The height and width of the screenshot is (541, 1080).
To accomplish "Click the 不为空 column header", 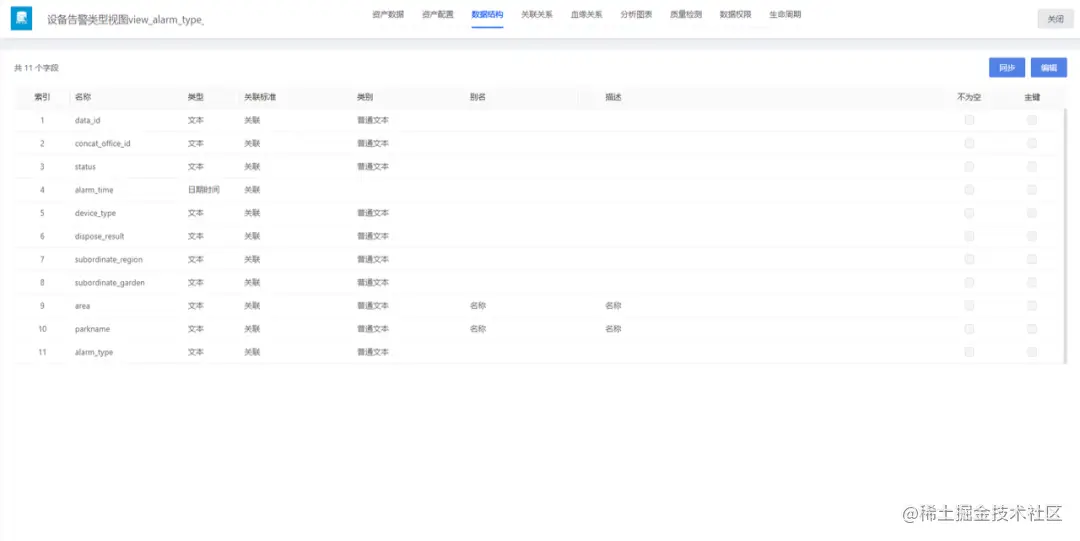I will point(969,97).
